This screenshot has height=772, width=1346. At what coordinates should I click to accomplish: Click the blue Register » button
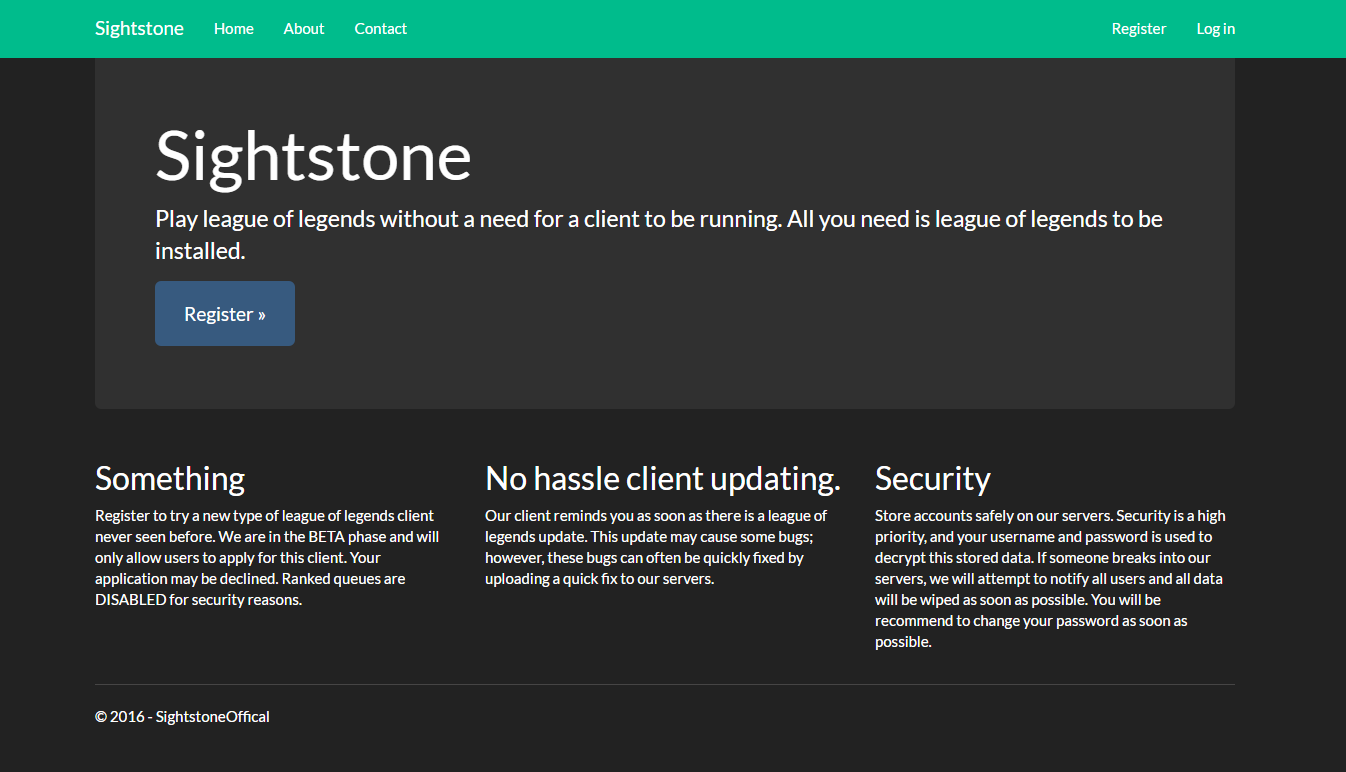[x=225, y=314]
